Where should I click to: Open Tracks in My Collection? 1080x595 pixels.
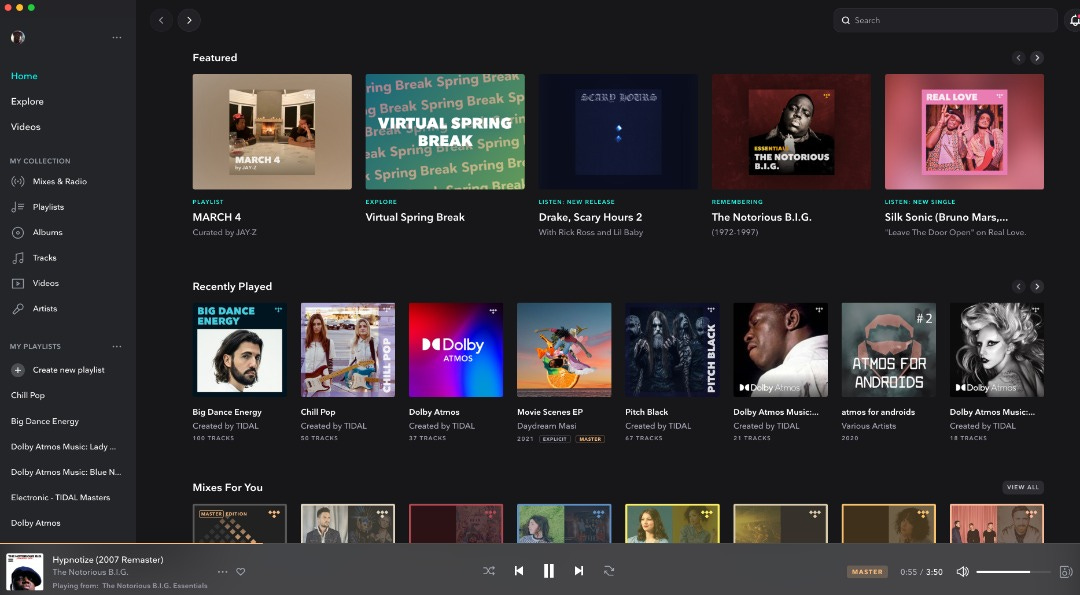pyautogui.click(x=34, y=258)
